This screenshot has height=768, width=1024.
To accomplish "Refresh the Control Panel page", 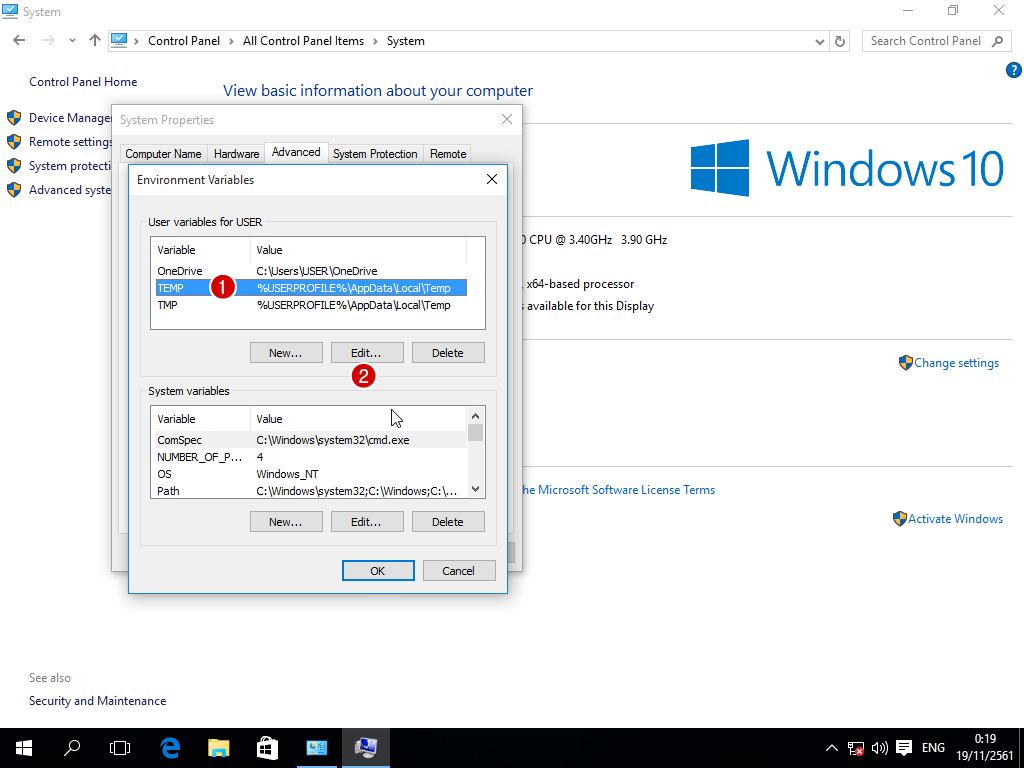I will (840, 41).
